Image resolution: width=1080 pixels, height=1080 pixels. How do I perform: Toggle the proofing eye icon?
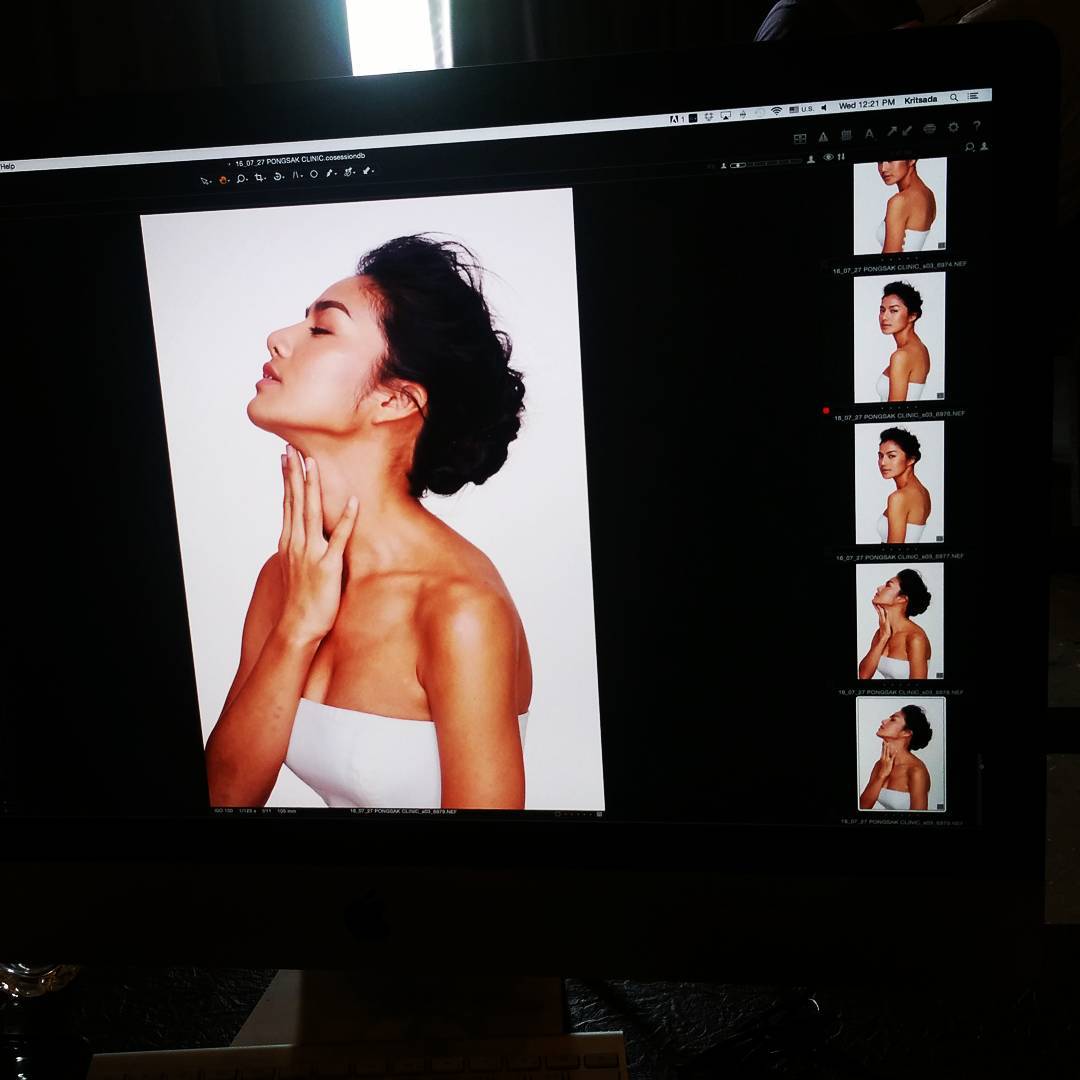point(829,157)
